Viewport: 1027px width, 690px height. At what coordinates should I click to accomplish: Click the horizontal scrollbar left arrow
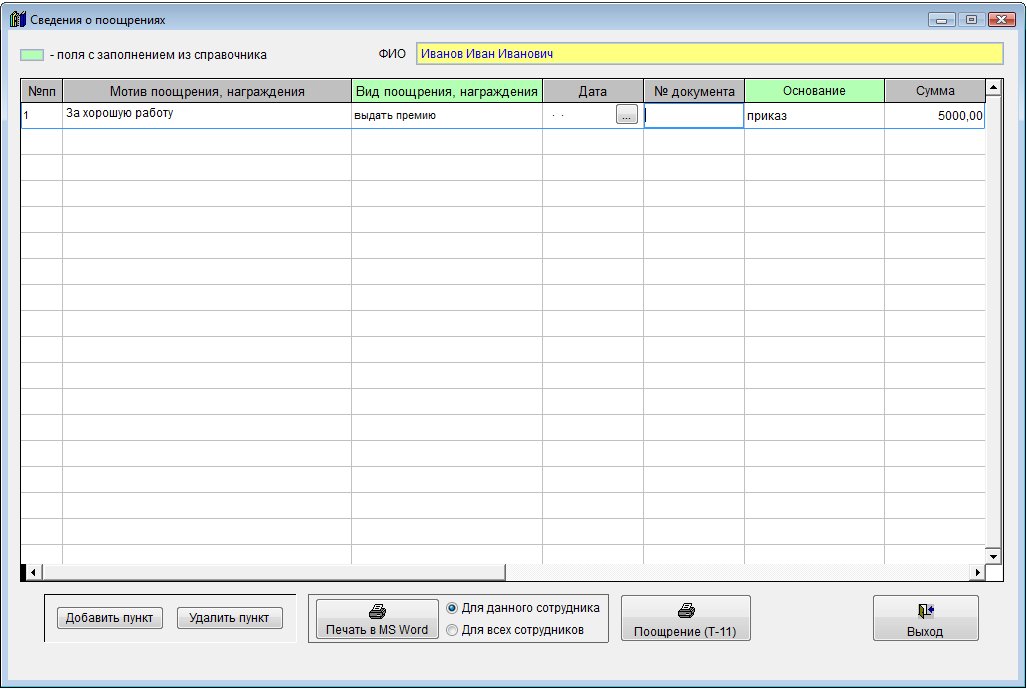click(x=33, y=573)
